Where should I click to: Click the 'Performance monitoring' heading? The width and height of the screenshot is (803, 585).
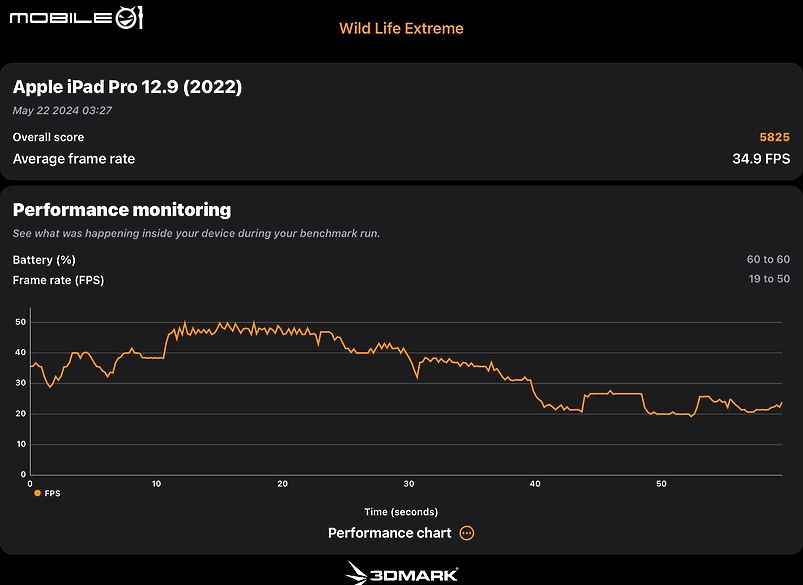point(122,210)
